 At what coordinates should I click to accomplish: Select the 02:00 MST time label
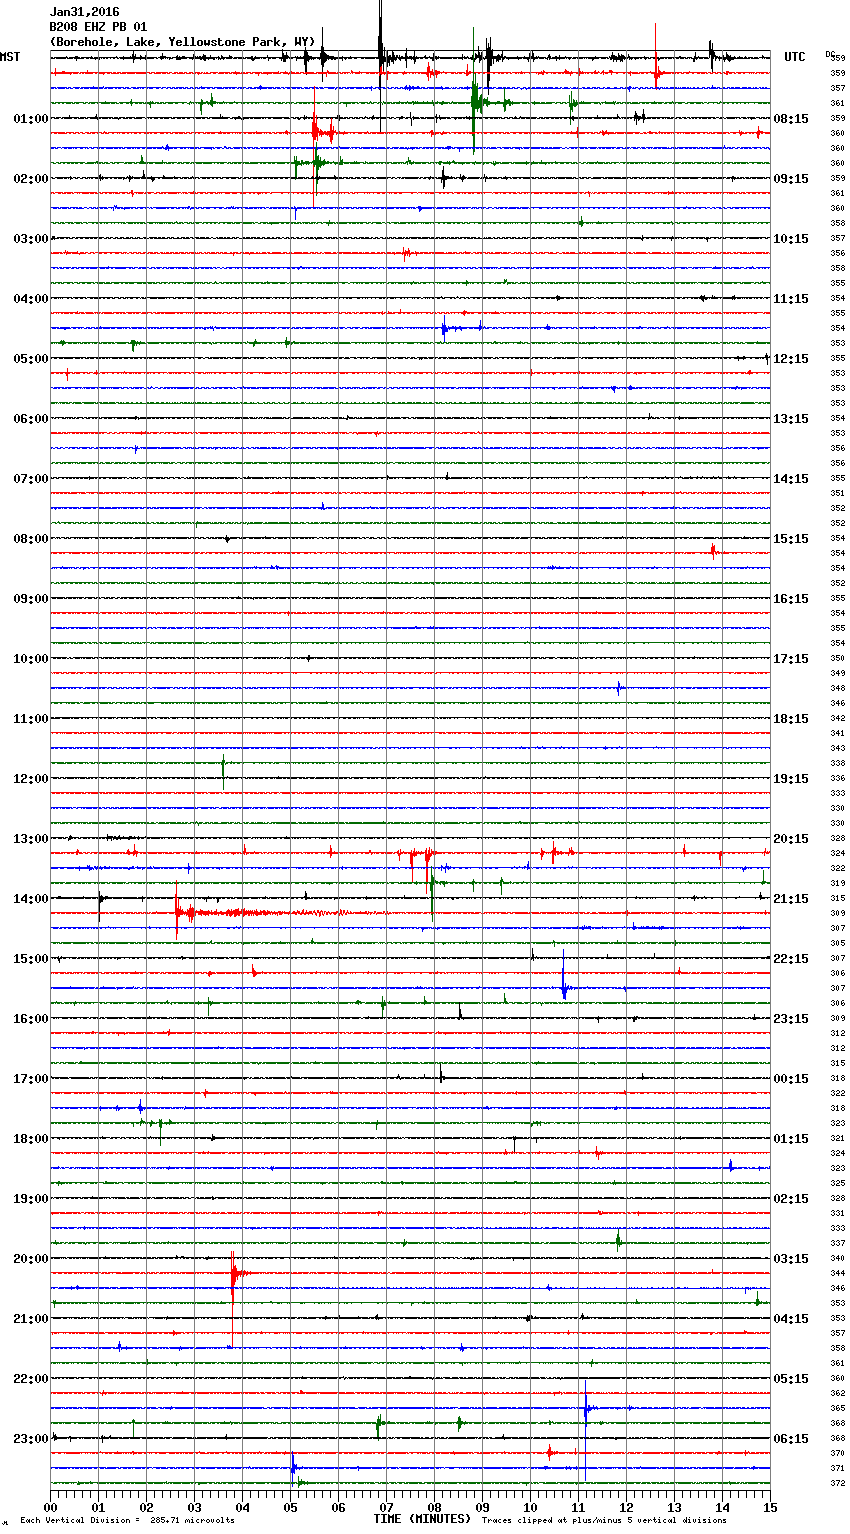tap(31, 179)
